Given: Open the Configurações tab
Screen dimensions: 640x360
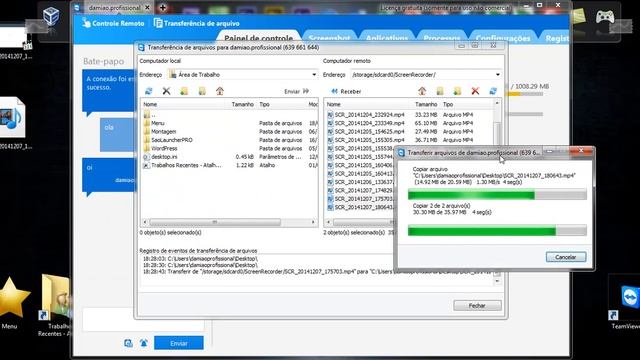Looking at the screenshot, I should tap(503, 38).
